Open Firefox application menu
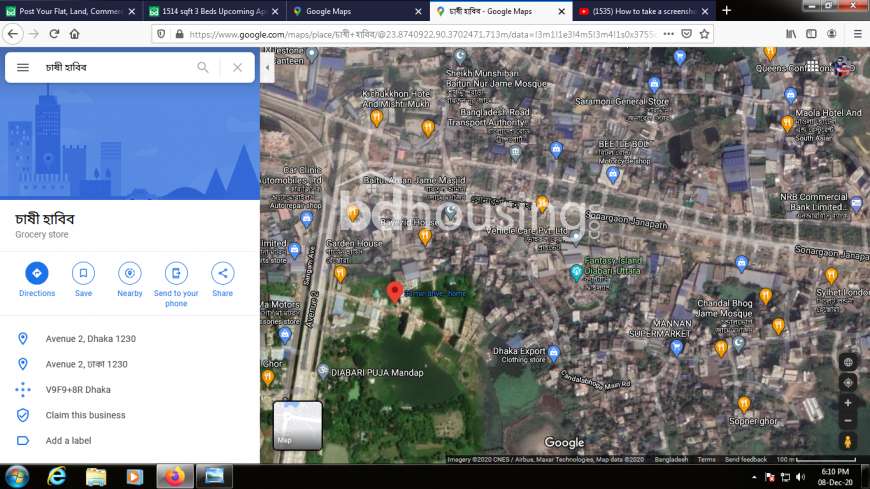This screenshot has height=489, width=870. 857,34
